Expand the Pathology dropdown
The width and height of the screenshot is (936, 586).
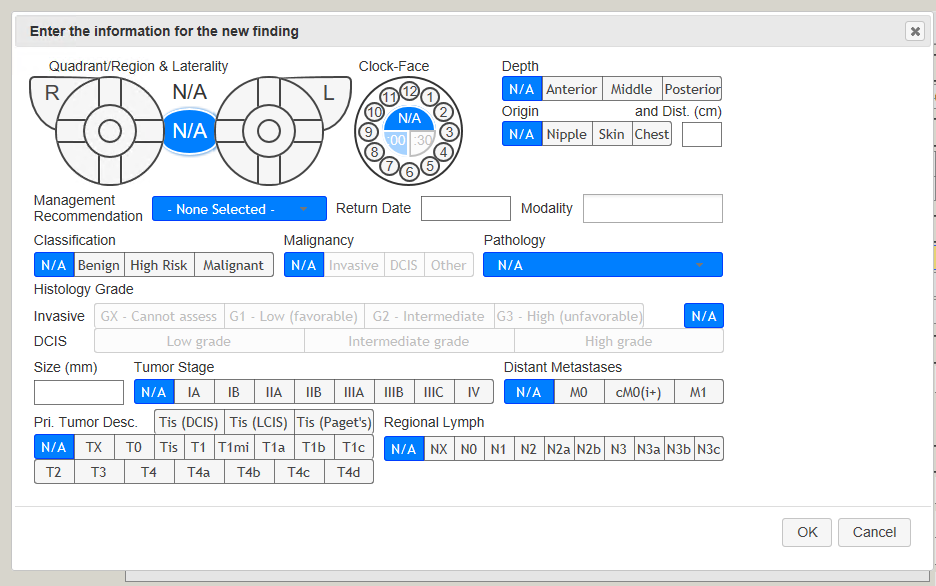pyautogui.click(x=602, y=264)
